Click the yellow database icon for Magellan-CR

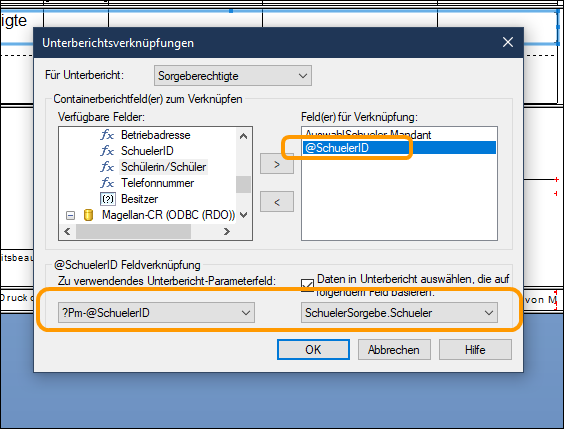[88, 215]
